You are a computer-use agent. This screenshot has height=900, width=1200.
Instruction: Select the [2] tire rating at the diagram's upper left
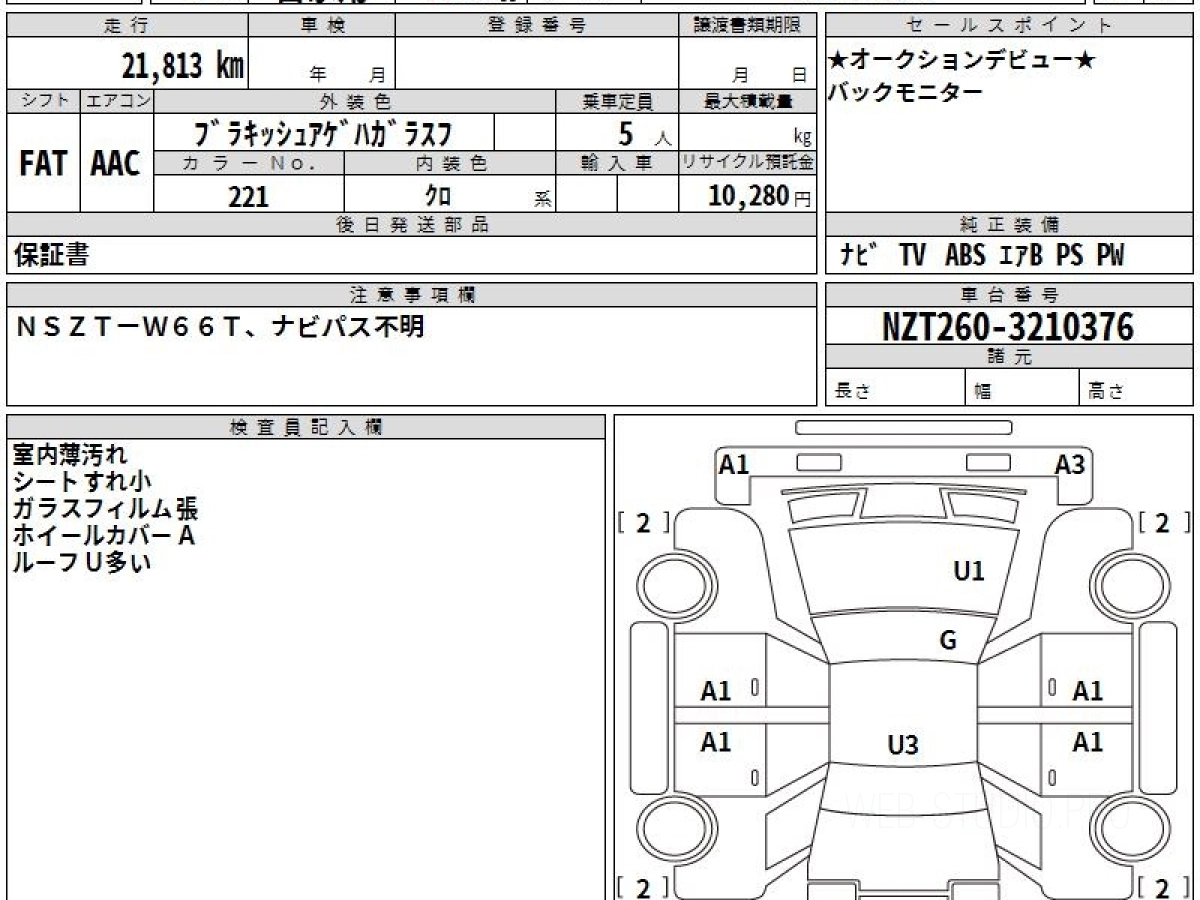(x=643, y=522)
